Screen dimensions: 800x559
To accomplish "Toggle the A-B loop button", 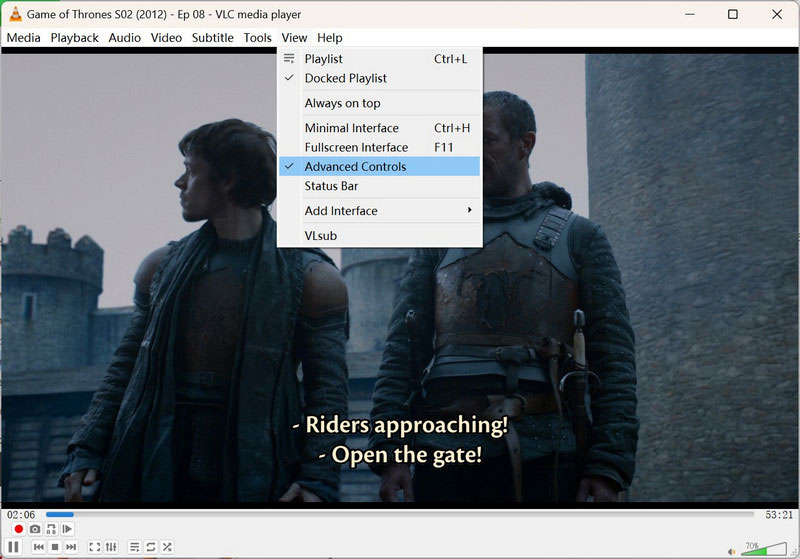I will pyautogui.click(x=51, y=529).
